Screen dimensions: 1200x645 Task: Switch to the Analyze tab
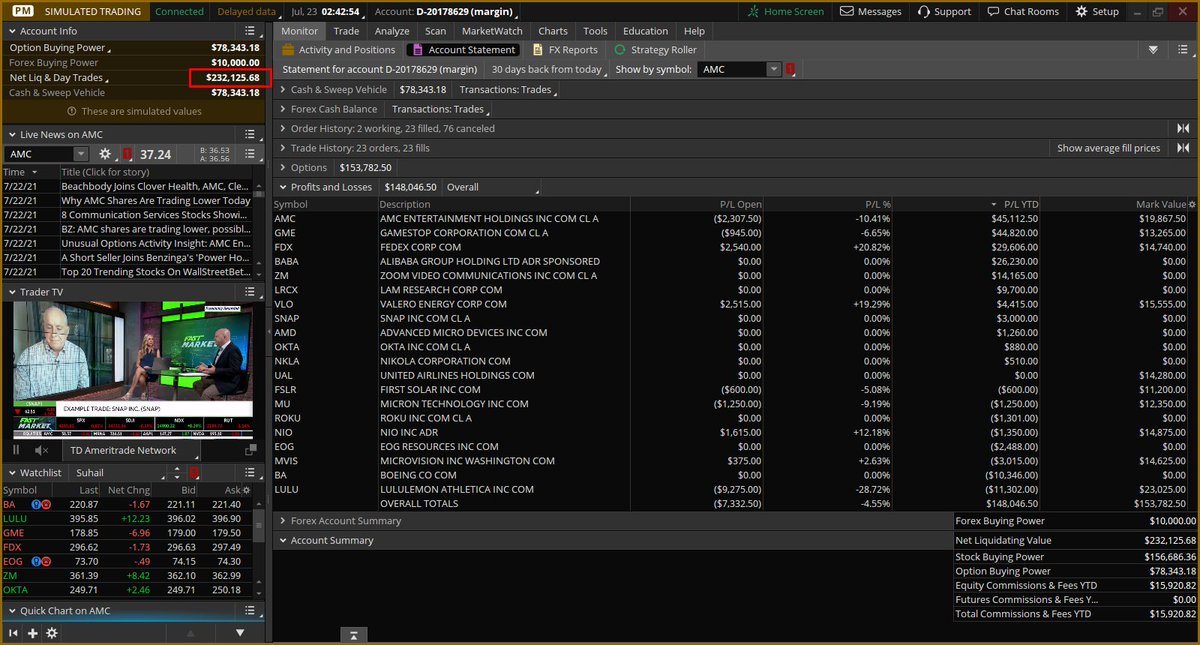[392, 31]
